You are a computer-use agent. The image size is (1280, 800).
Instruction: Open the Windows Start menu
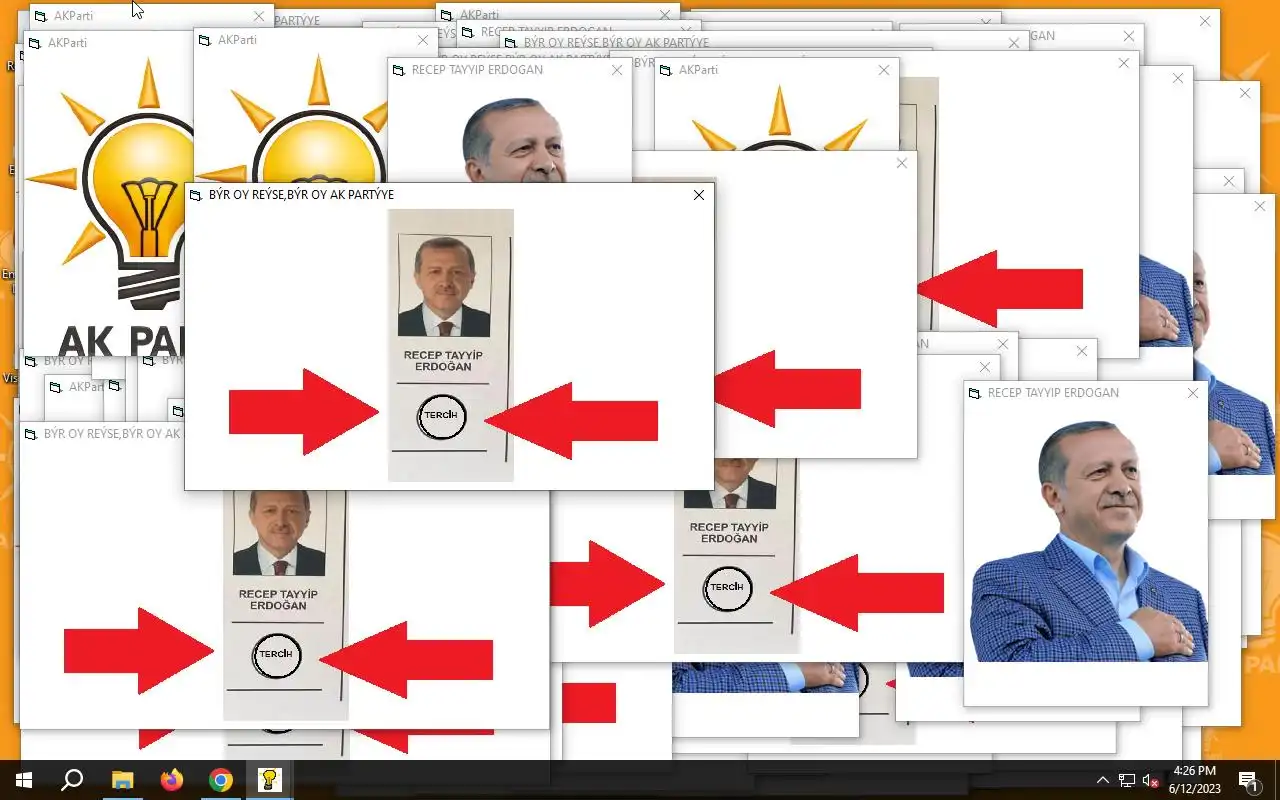pyautogui.click(x=23, y=780)
